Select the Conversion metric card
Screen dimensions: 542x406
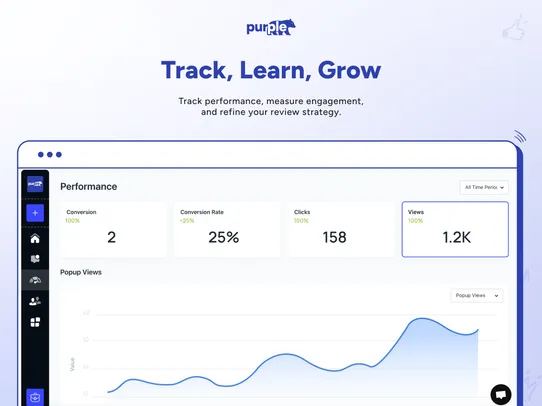pos(113,229)
